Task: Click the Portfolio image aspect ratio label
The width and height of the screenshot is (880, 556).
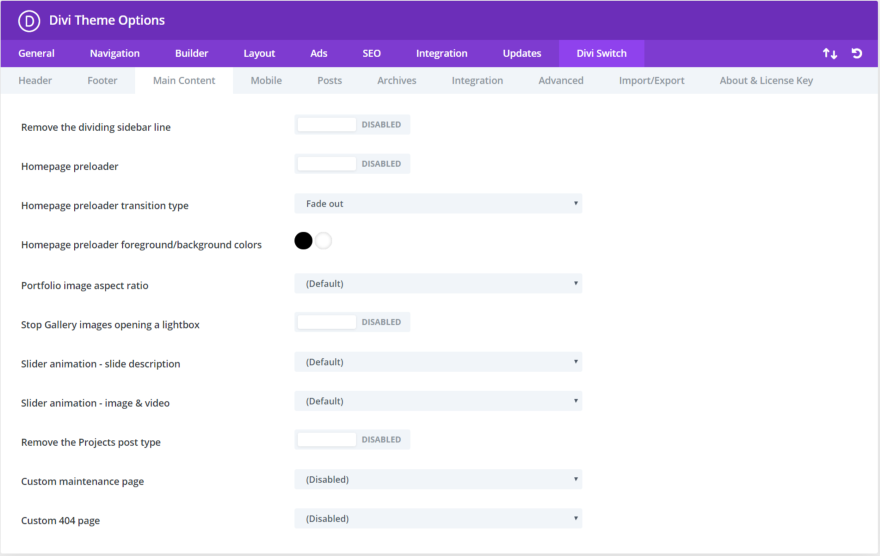Action: tap(85, 286)
